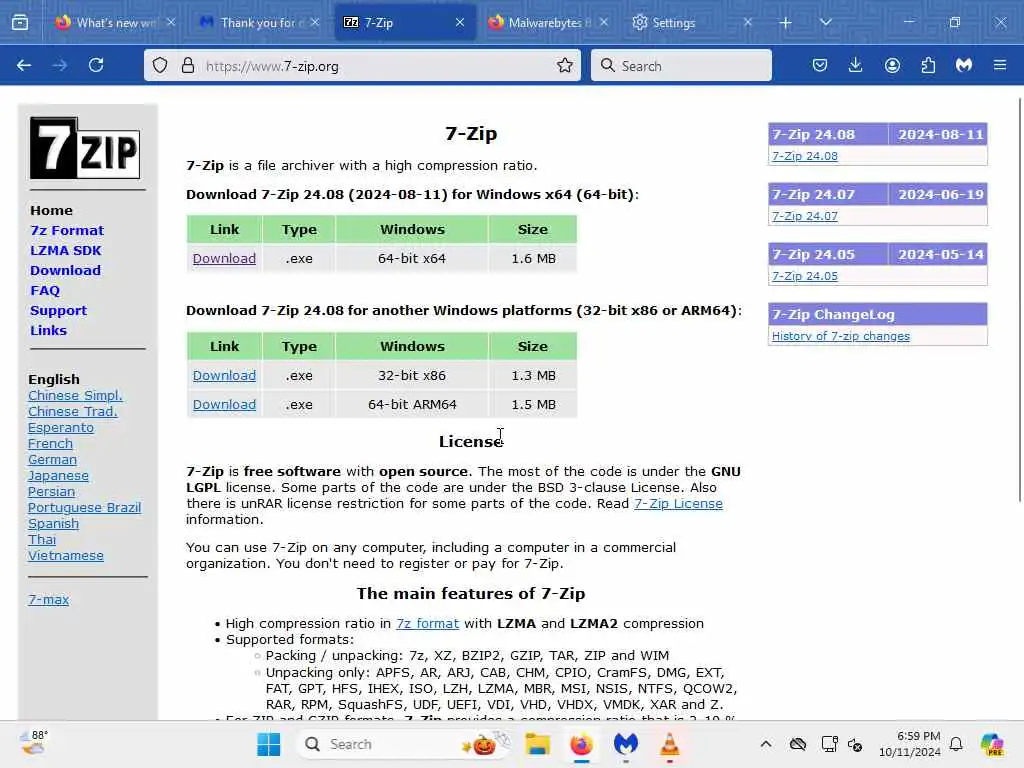
Task: Switch language to Esperanto
Action: 61,428
